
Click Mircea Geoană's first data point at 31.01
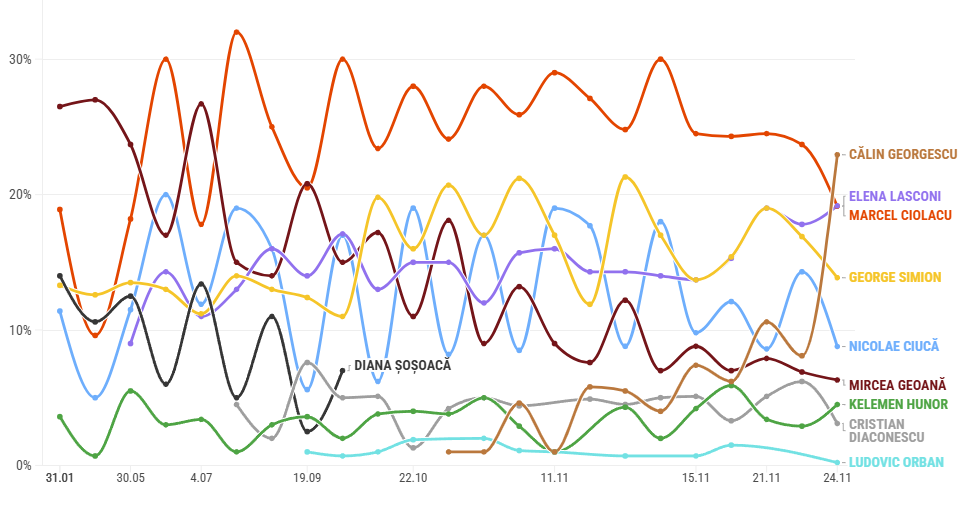click(60, 106)
